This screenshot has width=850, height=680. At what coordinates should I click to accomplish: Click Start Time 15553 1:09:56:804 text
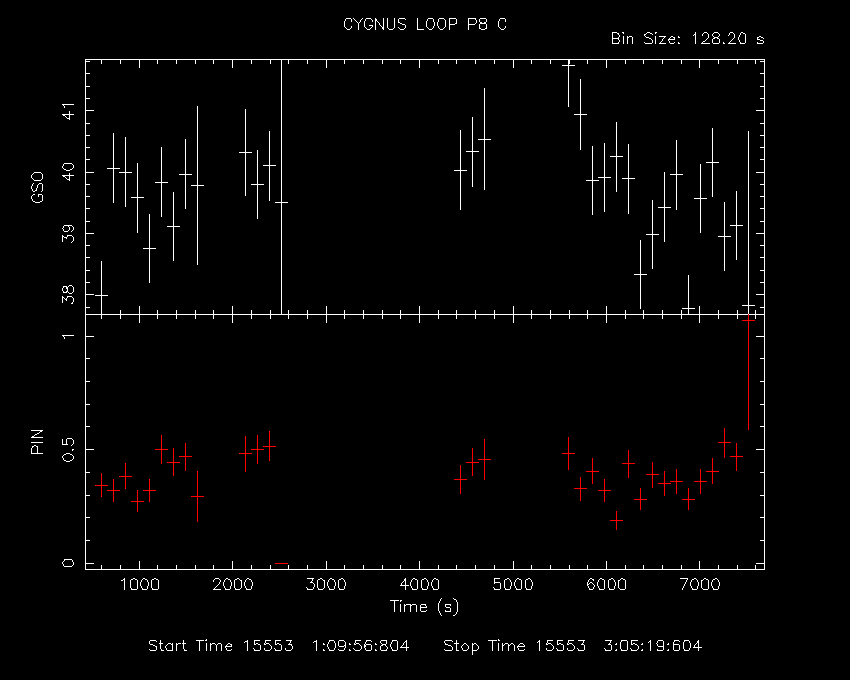pos(279,646)
